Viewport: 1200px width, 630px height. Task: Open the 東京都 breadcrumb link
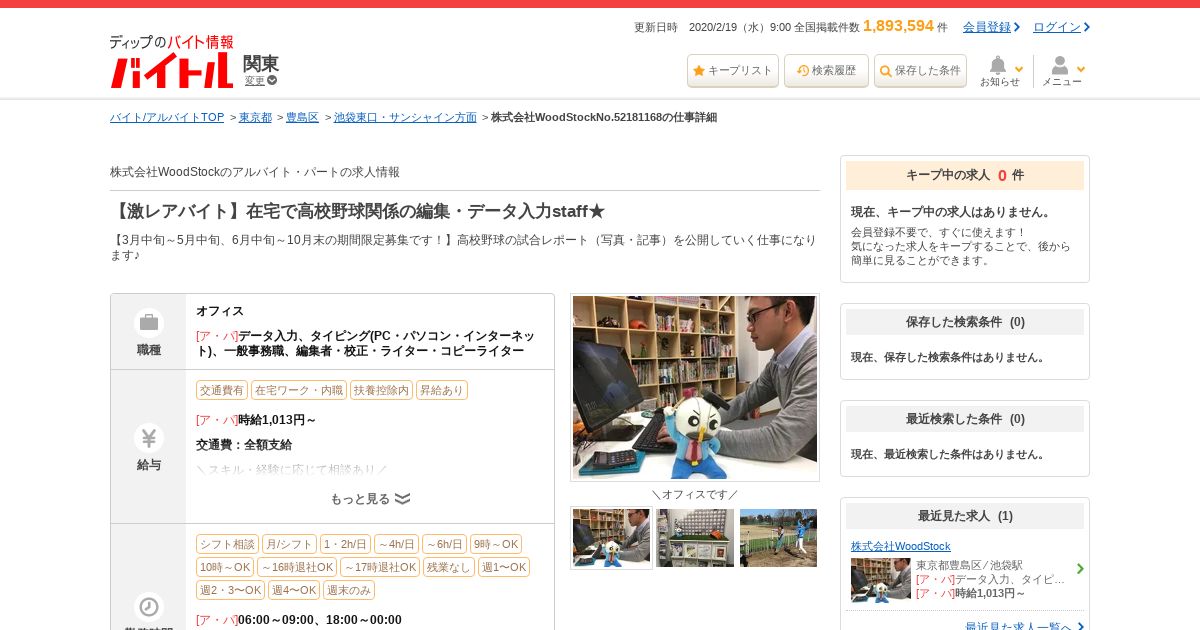(x=255, y=117)
